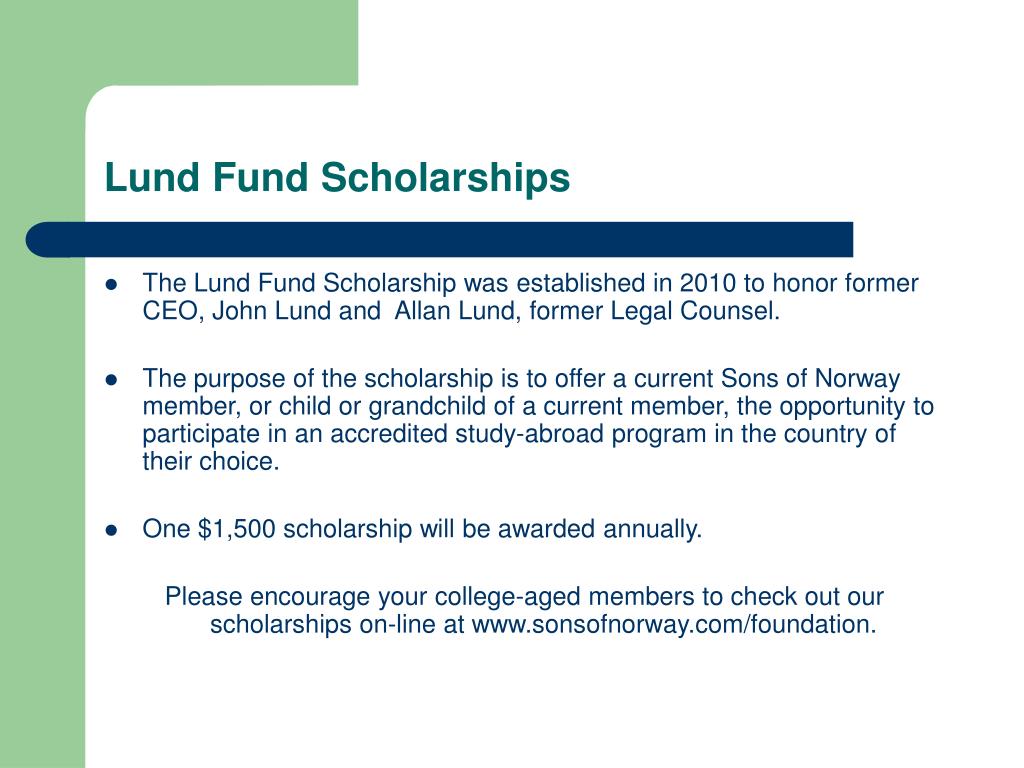The width and height of the screenshot is (1024, 768).
Task: Click the Lund Fund Scholarships title
Action: [x=337, y=178]
